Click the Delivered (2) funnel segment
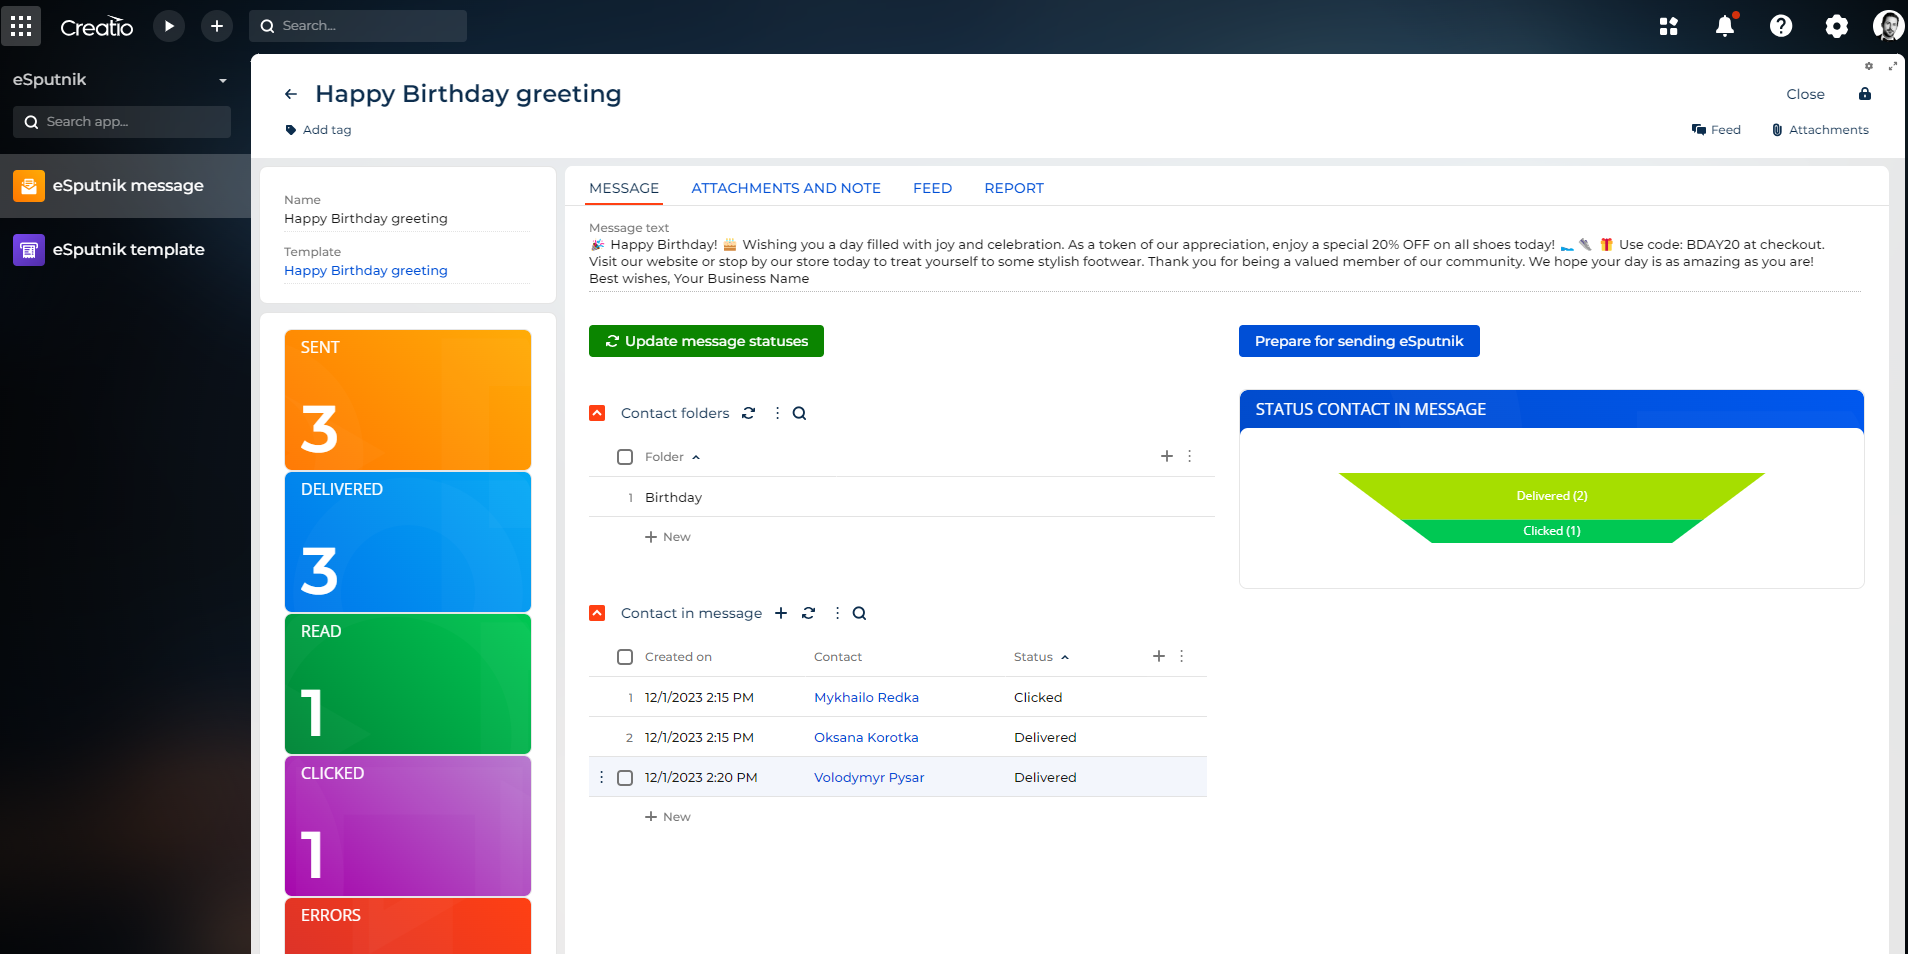The image size is (1908, 954). 1552,496
